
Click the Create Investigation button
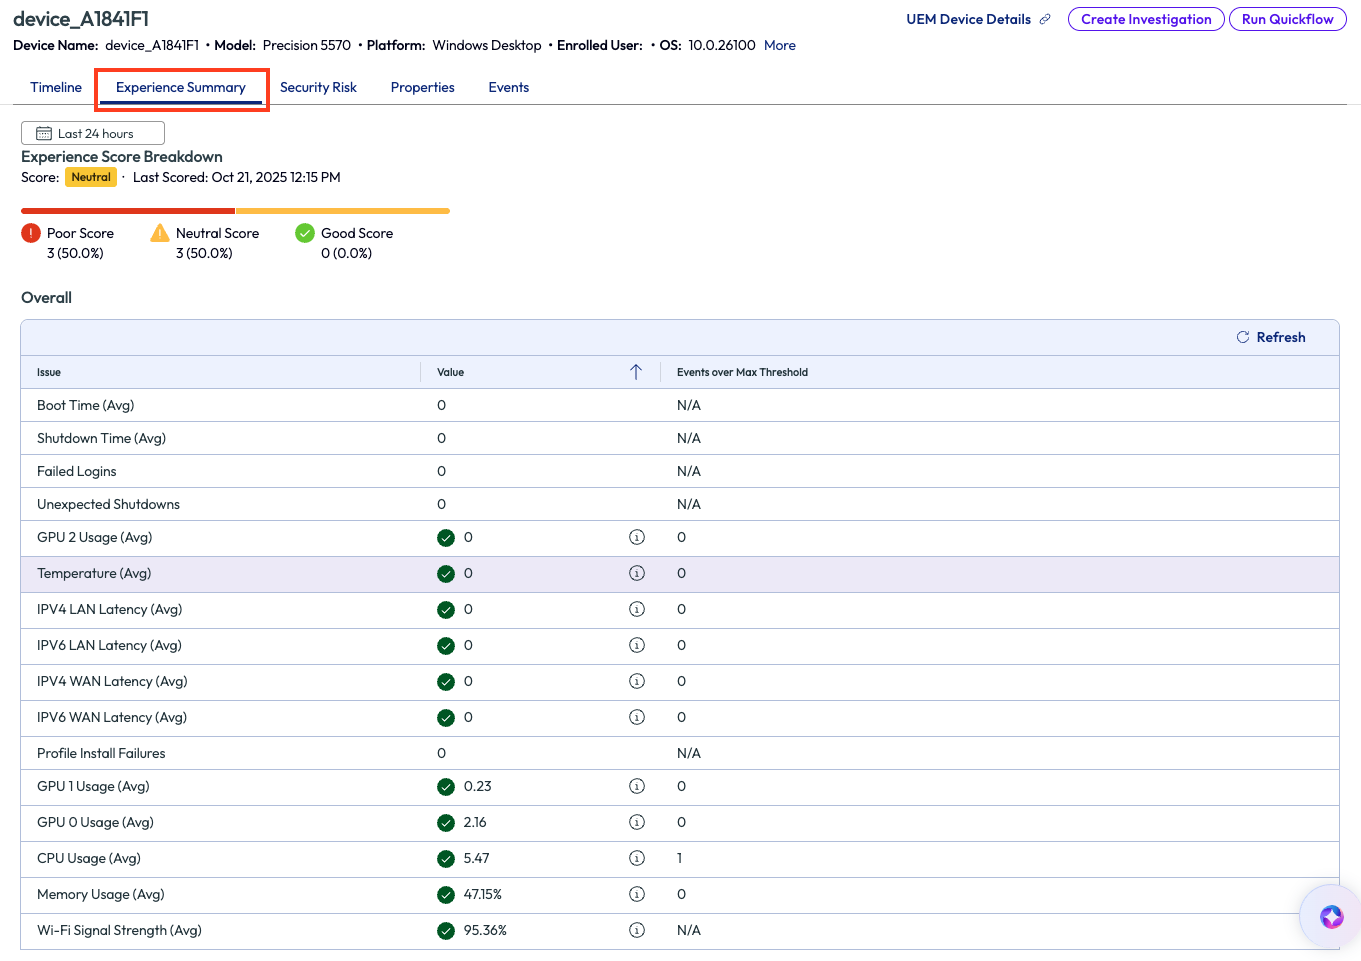click(x=1145, y=19)
